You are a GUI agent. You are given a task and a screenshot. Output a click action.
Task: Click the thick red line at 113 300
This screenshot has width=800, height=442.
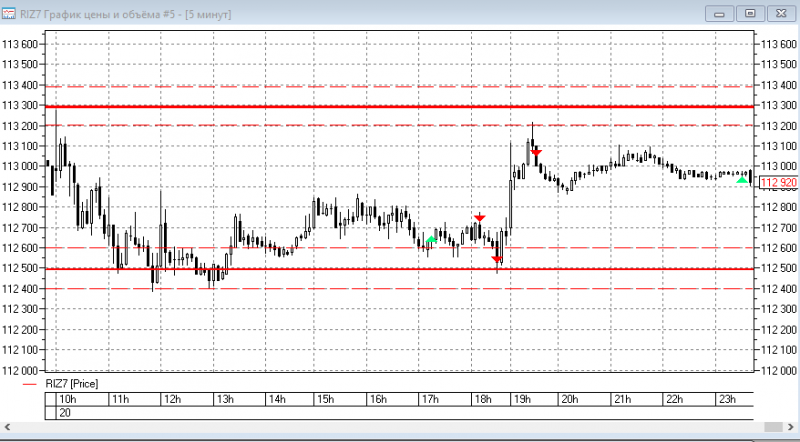point(399,107)
